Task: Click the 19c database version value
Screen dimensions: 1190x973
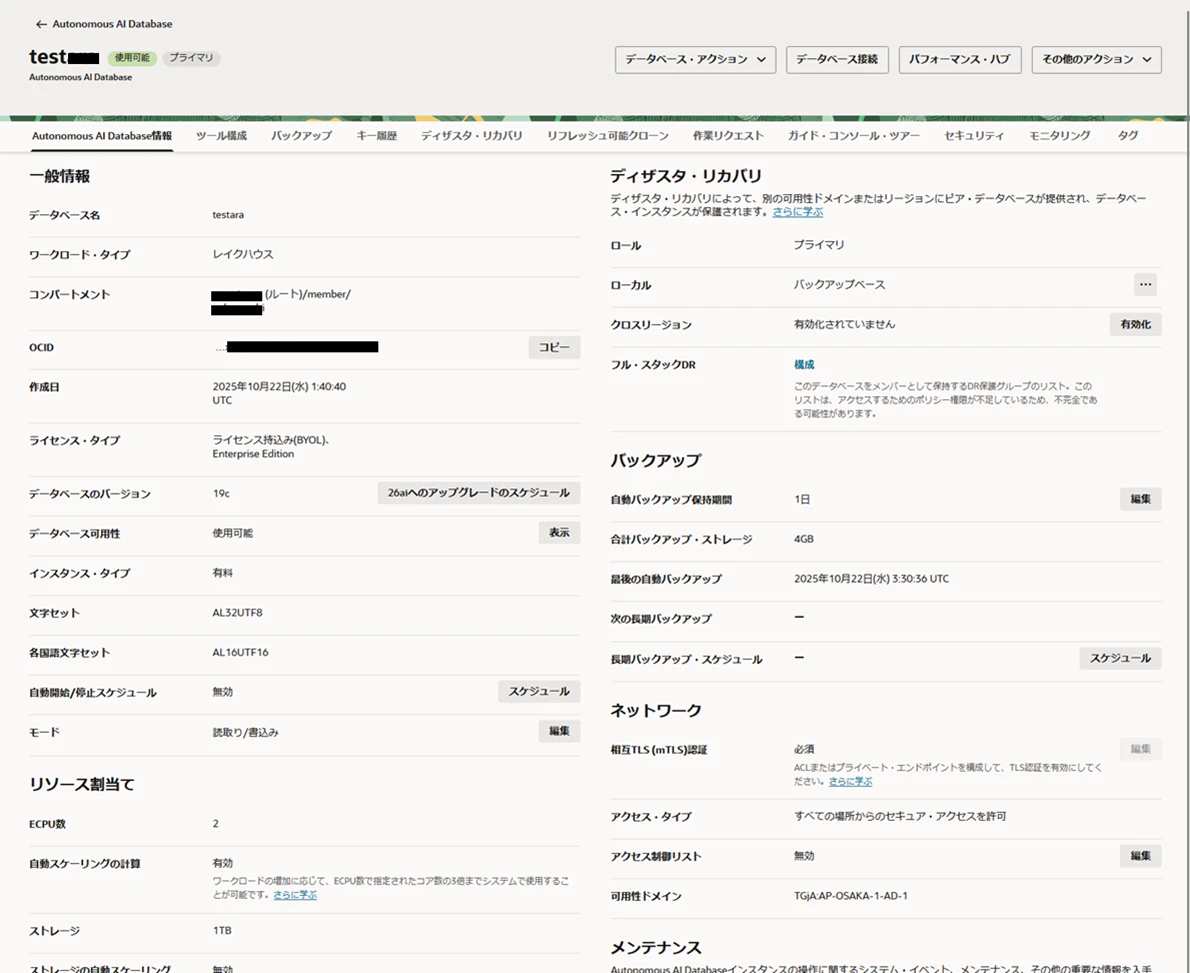Action: pyautogui.click(x=221, y=493)
